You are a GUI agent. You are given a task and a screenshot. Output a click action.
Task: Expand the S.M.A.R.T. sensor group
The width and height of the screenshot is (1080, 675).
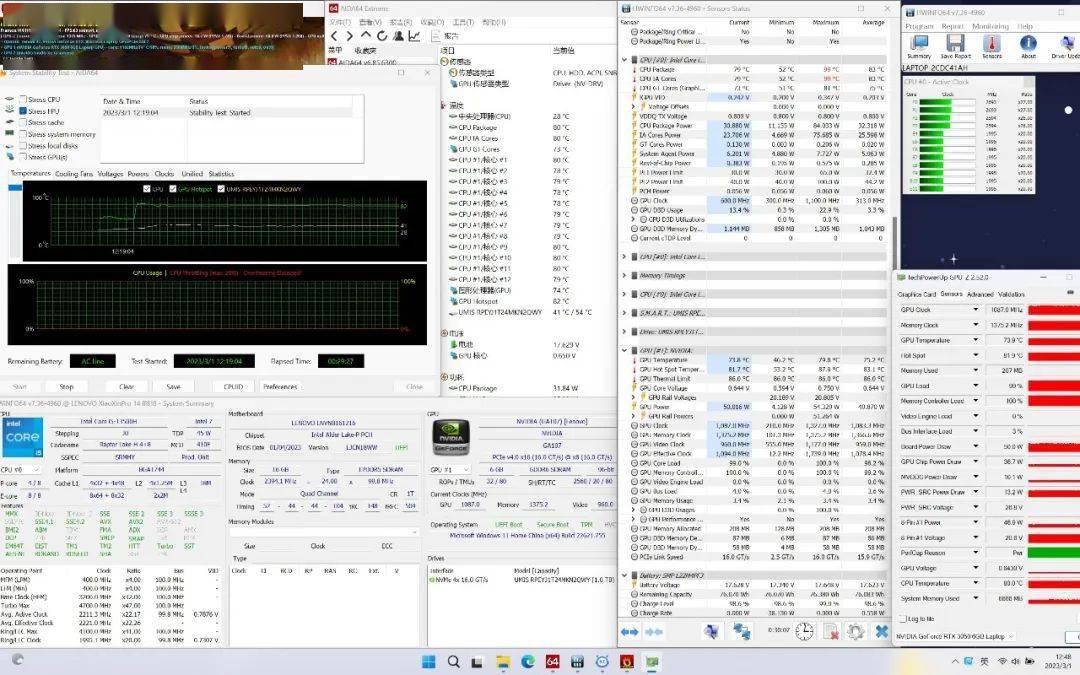[x=625, y=313]
